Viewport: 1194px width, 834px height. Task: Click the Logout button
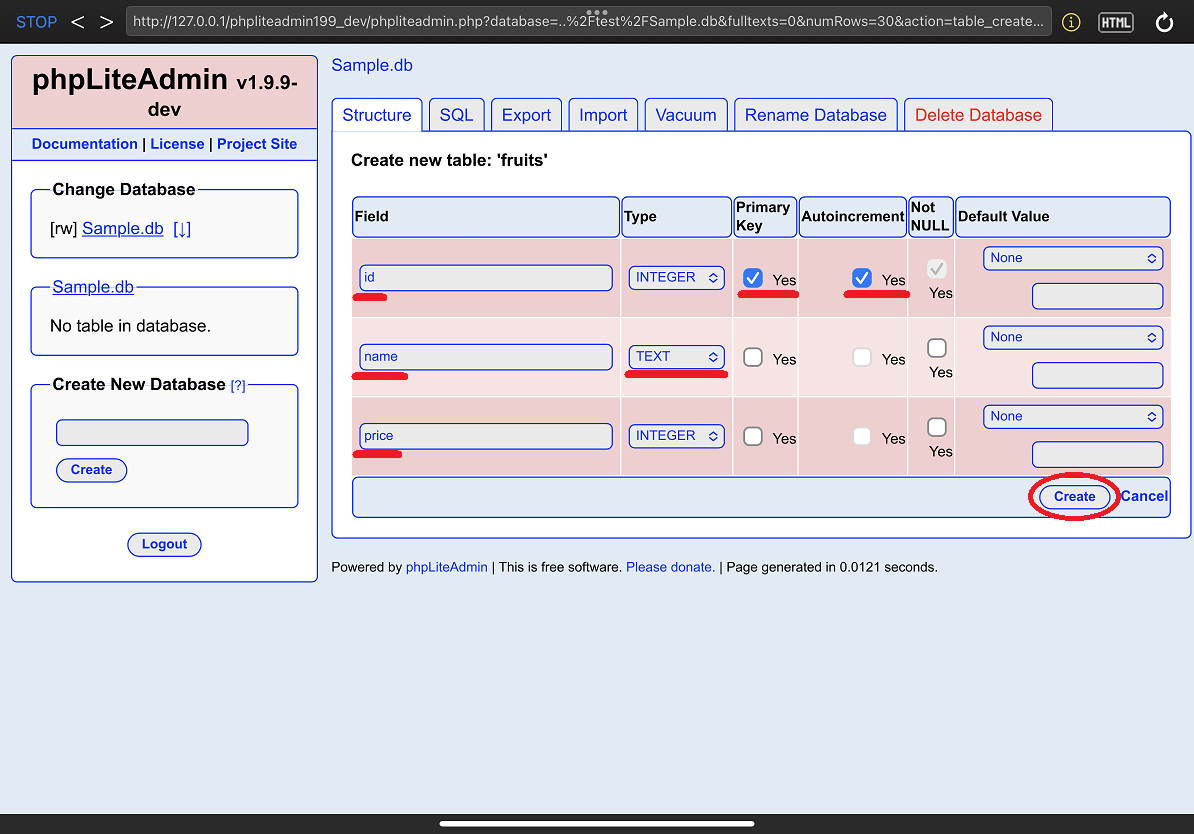pyautogui.click(x=164, y=544)
